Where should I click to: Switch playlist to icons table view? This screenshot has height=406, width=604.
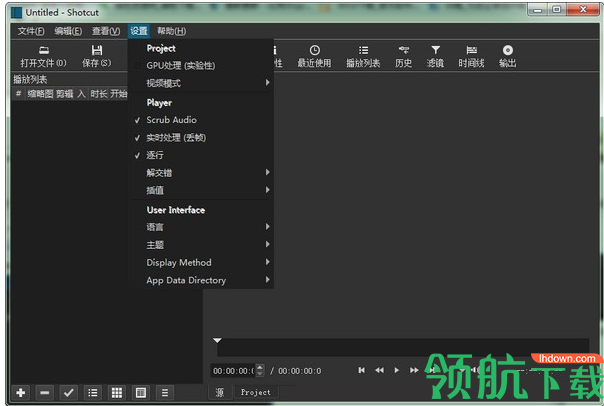pyautogui.click(x=141, y=393)
